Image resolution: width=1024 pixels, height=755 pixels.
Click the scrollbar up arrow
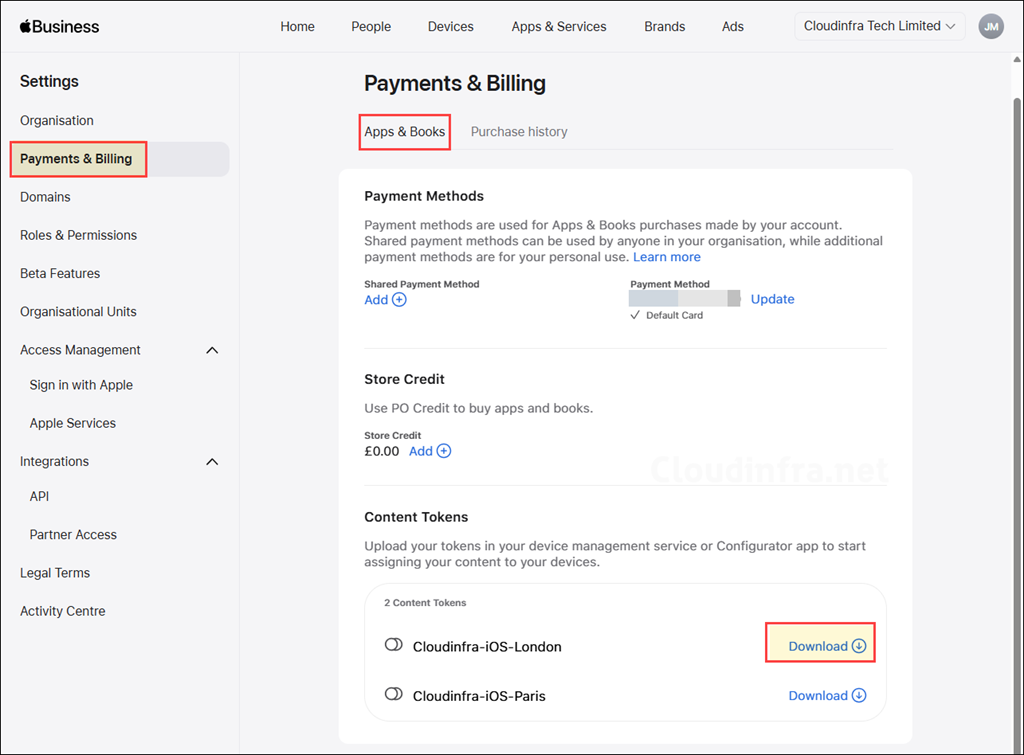point(1017,59)
